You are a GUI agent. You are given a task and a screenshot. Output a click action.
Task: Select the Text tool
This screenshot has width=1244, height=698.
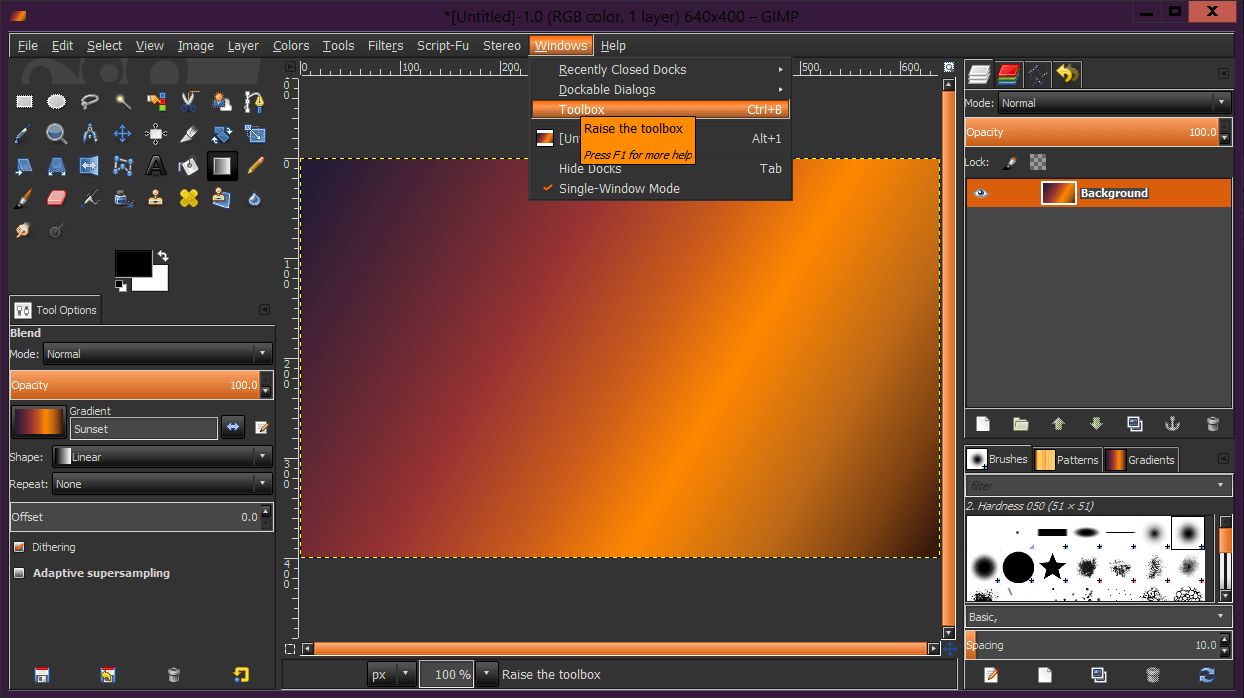tap(156, 165)
